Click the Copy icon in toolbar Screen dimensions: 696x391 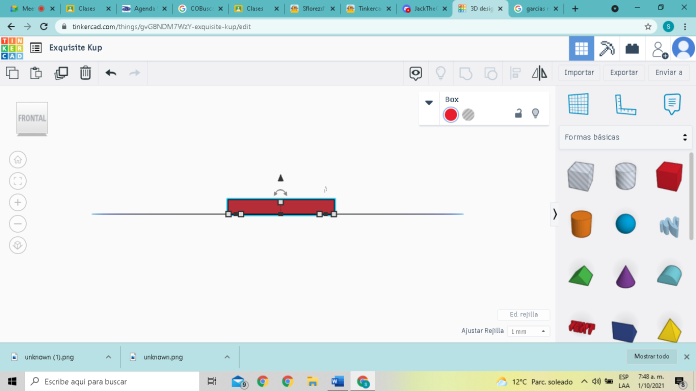point(12,73)
